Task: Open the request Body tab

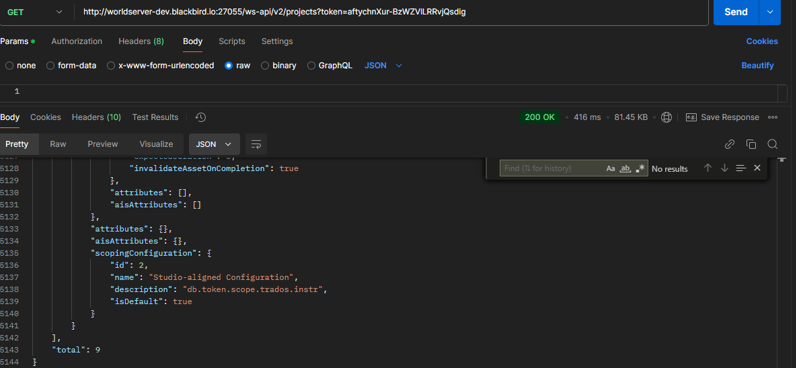Action: pos(192,41)
